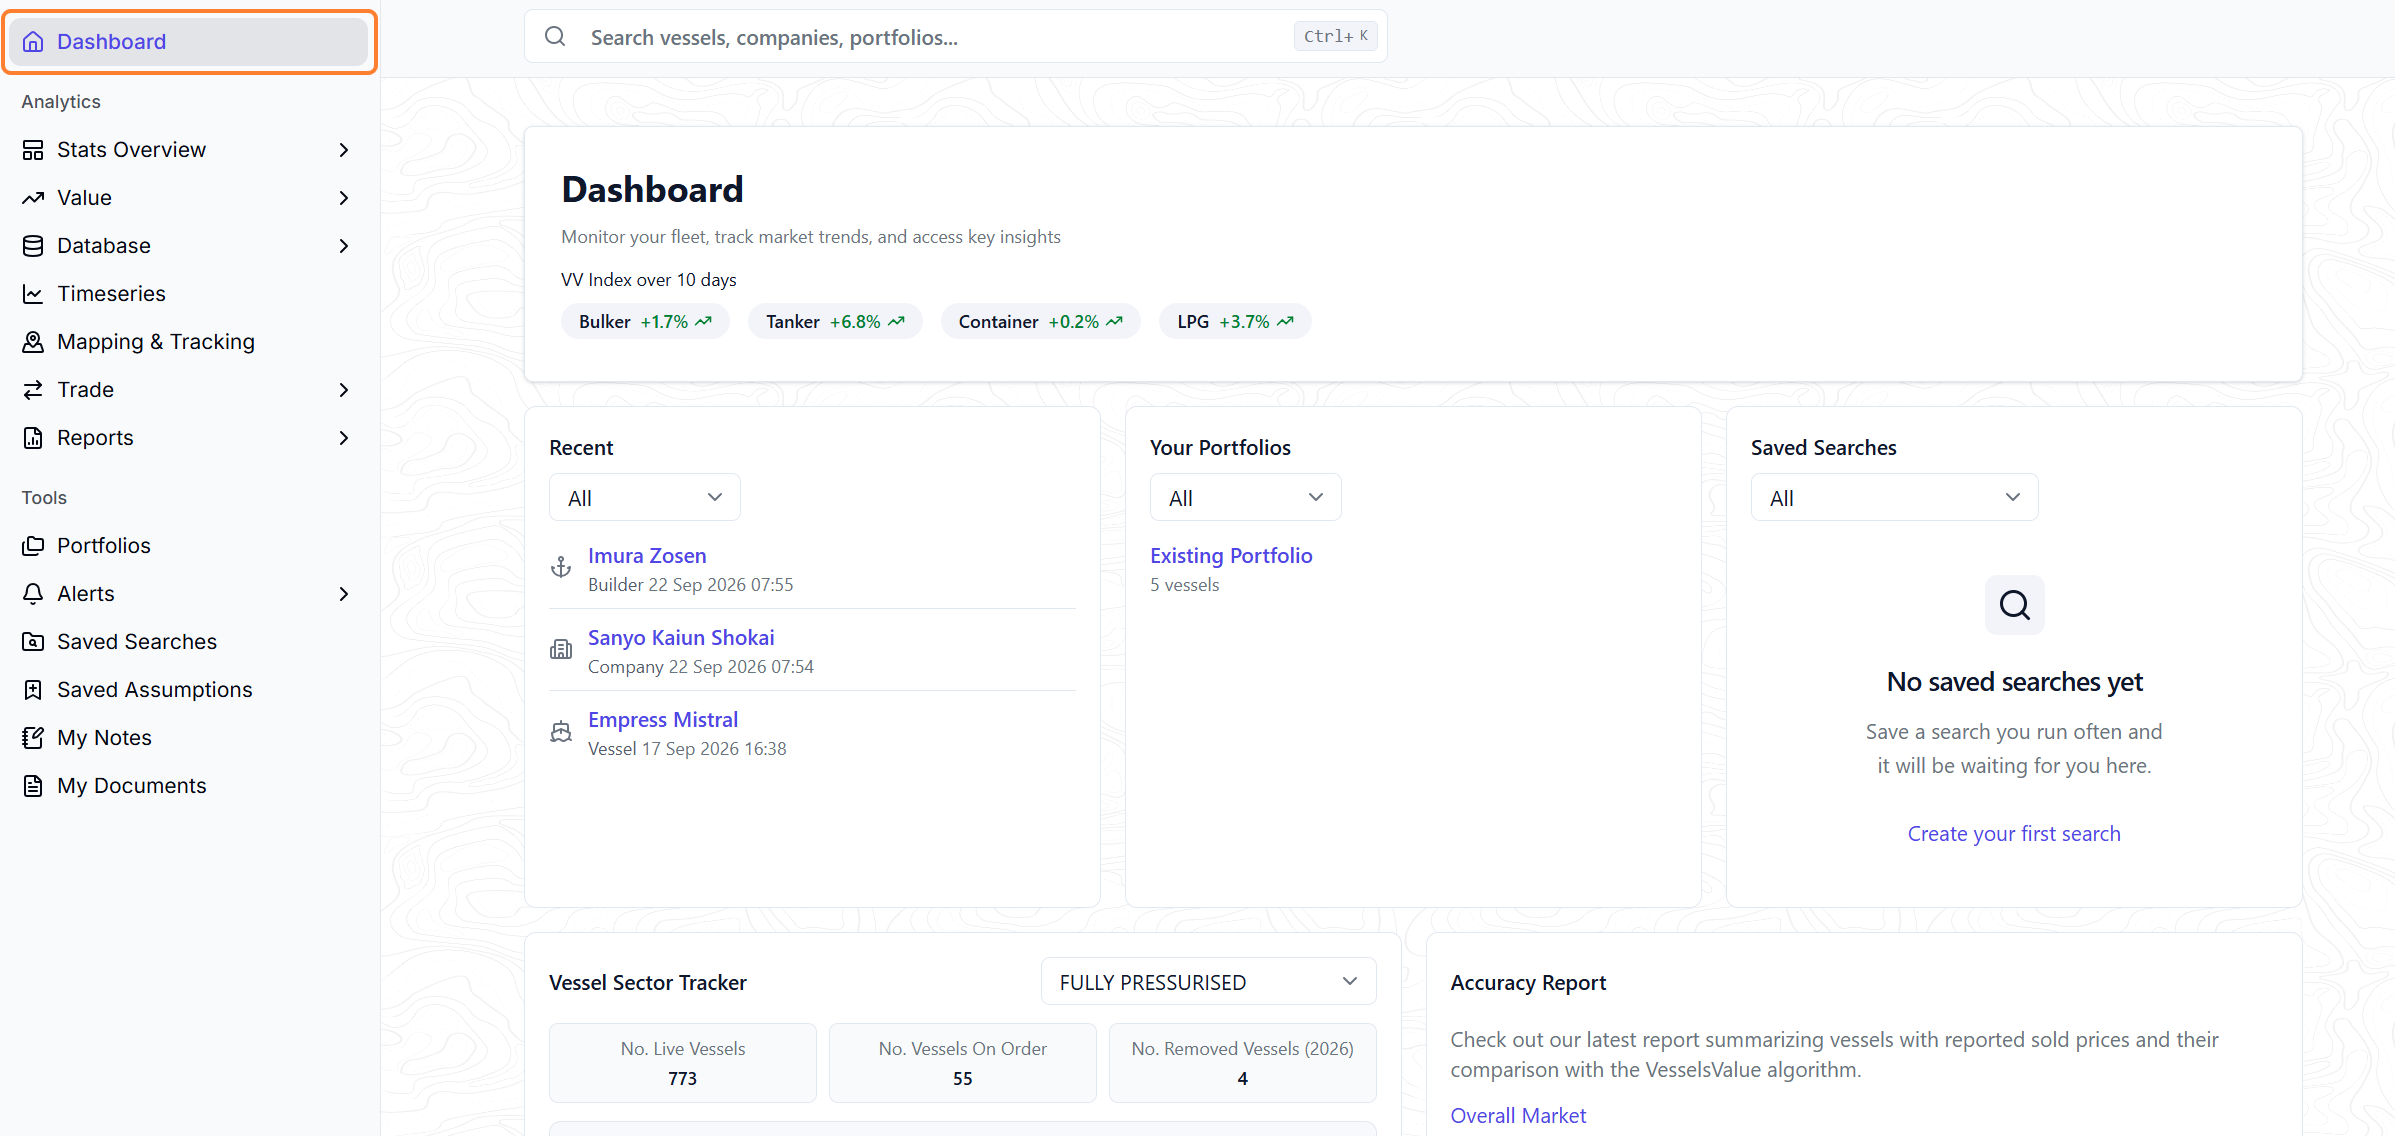Expand the Database submenu chevron
This screenshot has height=1136, width=2395.
coord(344,246)
